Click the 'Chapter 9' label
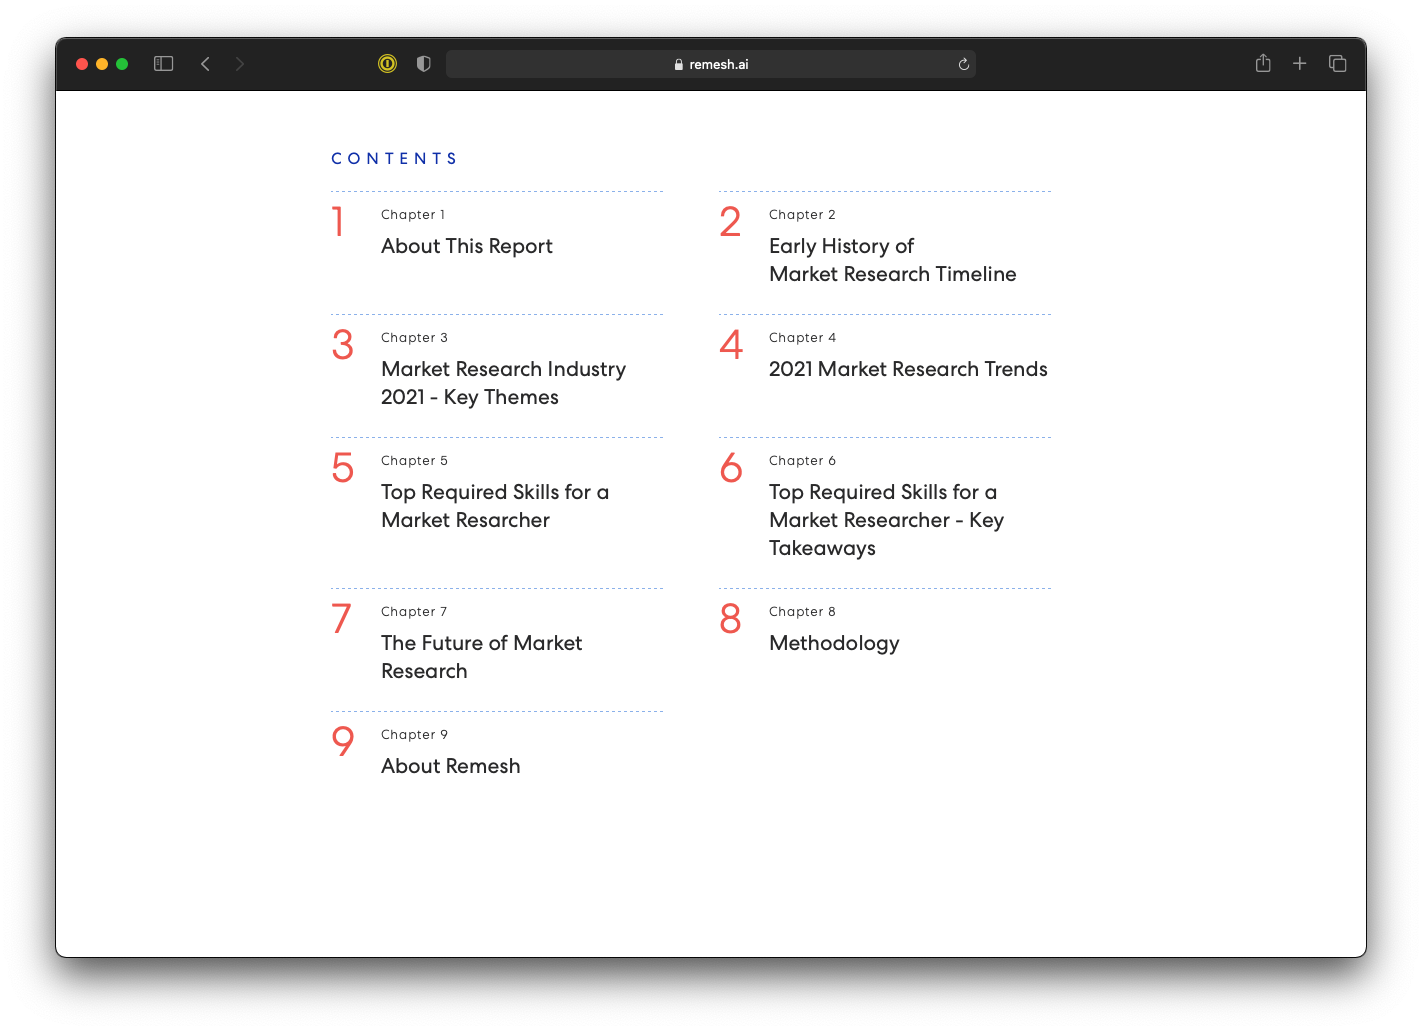Viewport: 1422px width, 1031px height. click(x=414, y=735)
